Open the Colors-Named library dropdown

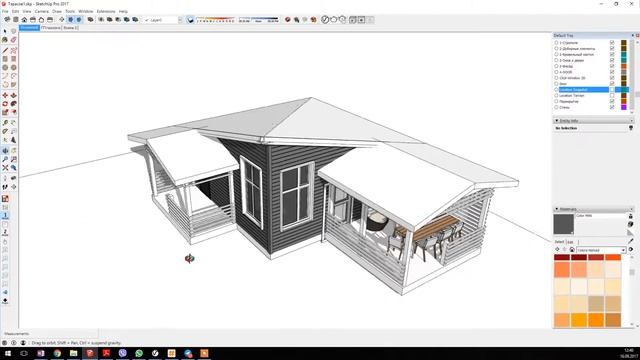click(x=623, y=250)
